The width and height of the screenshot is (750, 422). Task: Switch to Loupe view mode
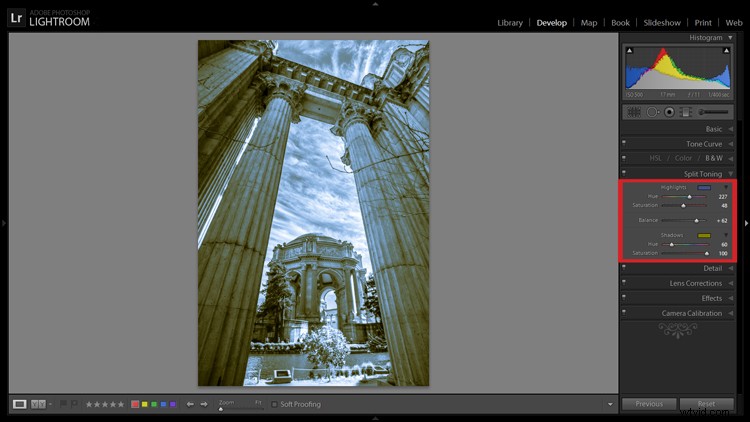pos(20,404)
